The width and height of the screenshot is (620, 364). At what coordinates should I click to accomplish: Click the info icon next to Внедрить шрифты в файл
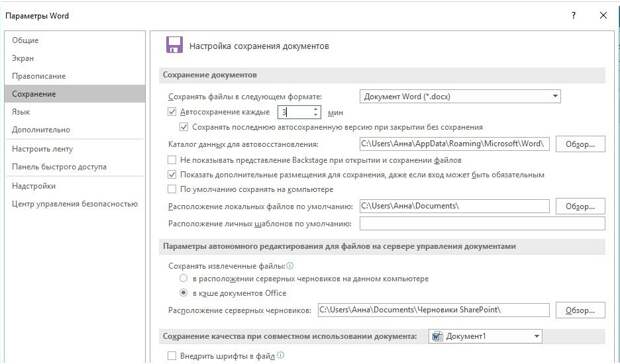(280, 355)
